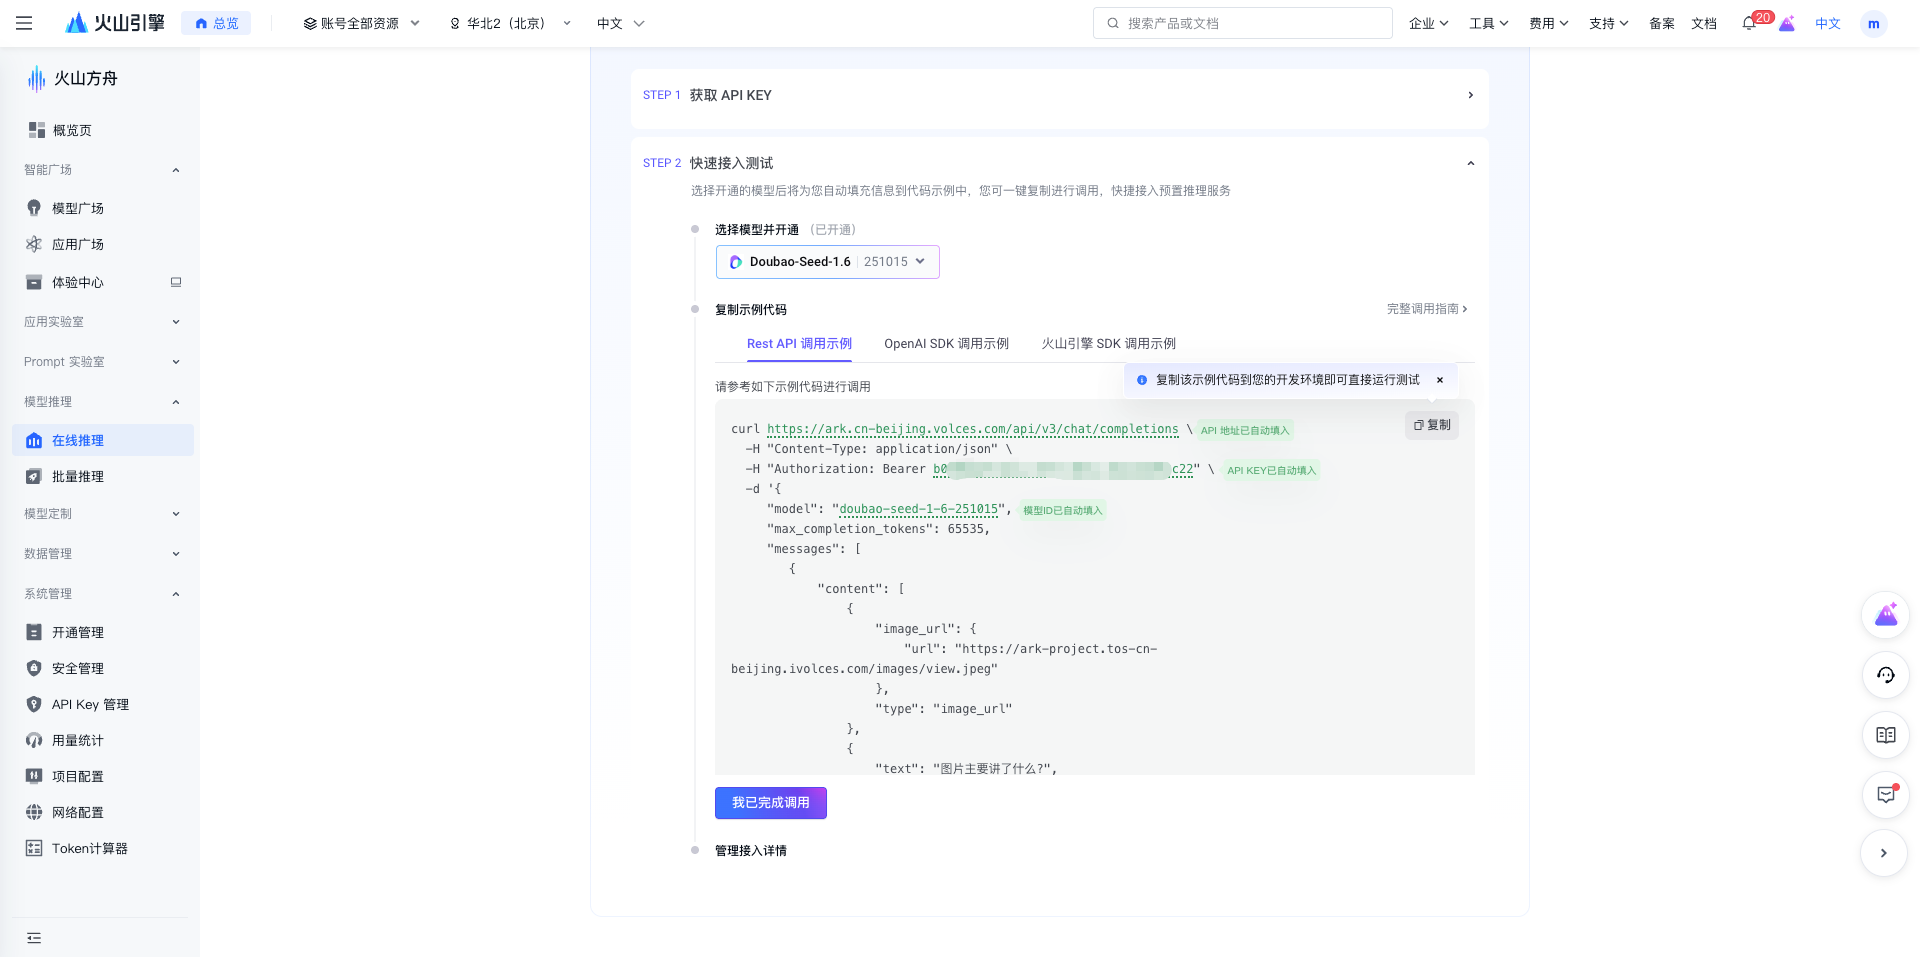Dismiss the copy-code tooltip with its close button
The width and height of the screenshot is (1920, 957).
[1440, 379]
